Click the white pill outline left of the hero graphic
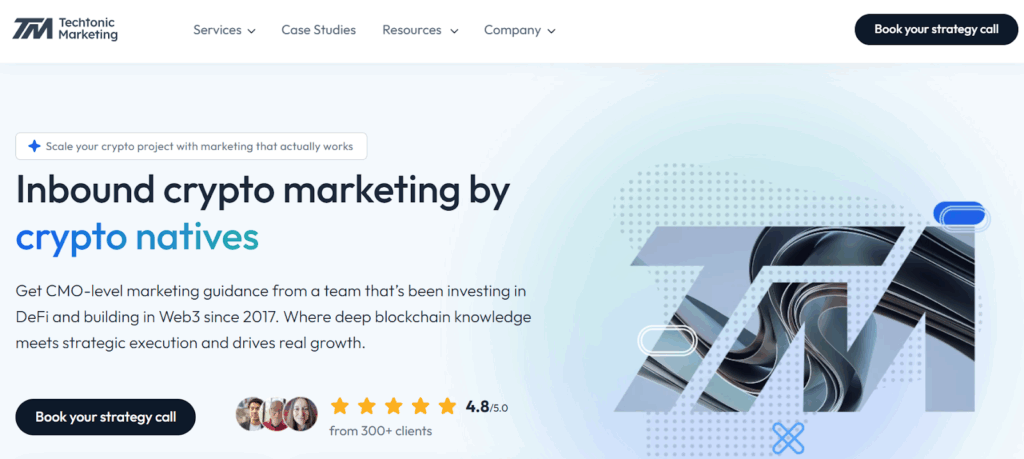 click(x=665, y=340)
